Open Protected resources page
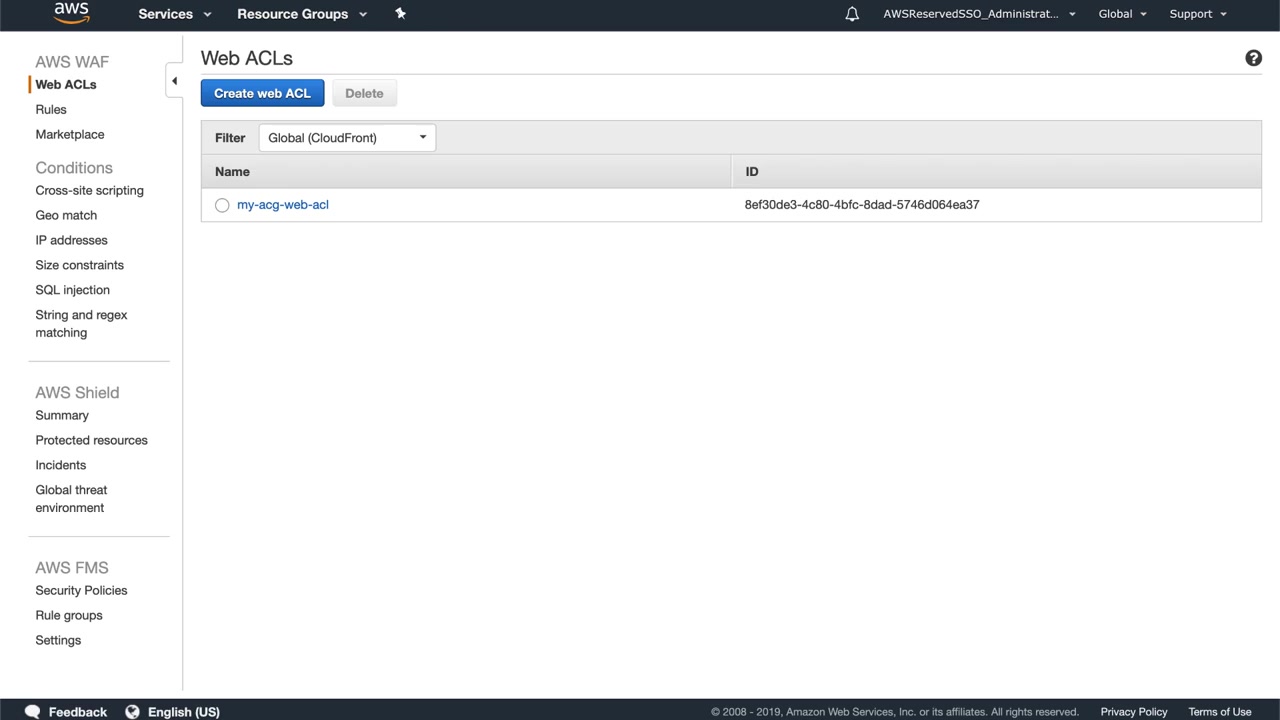The height and width of the screenshot is (720, 1280). click(91, 441)
